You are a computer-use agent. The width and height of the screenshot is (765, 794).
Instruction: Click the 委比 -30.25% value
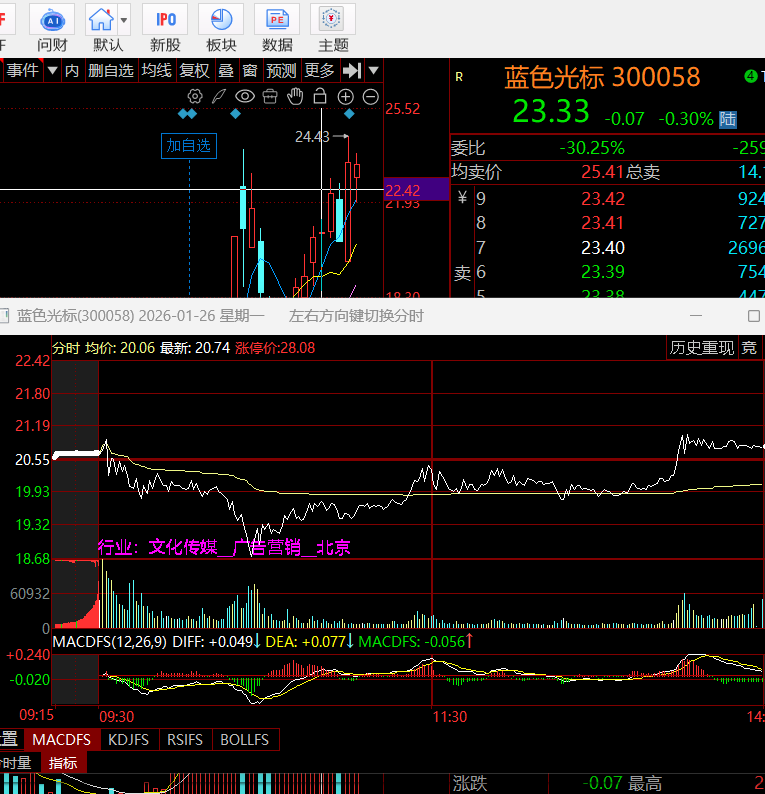coord(592,148)
